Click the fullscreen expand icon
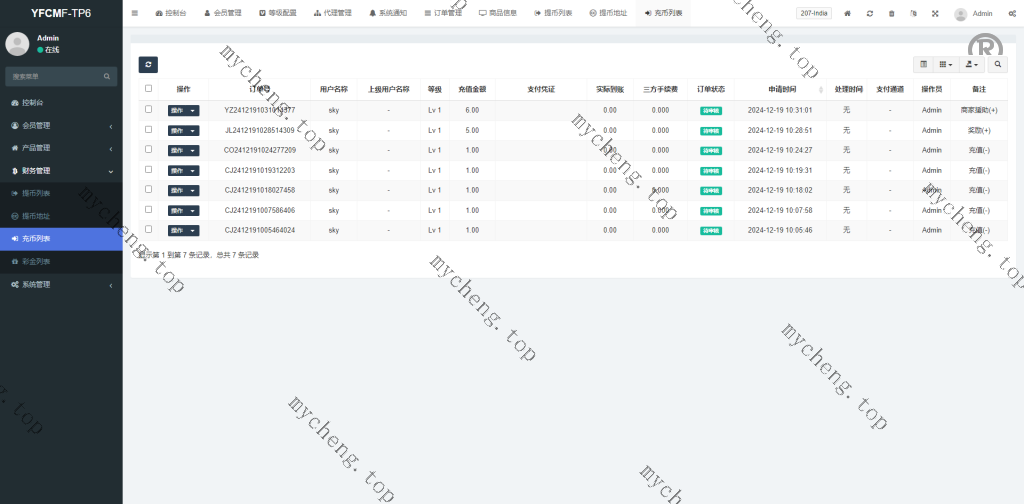The image size is (1024, 504). (935, 14)
